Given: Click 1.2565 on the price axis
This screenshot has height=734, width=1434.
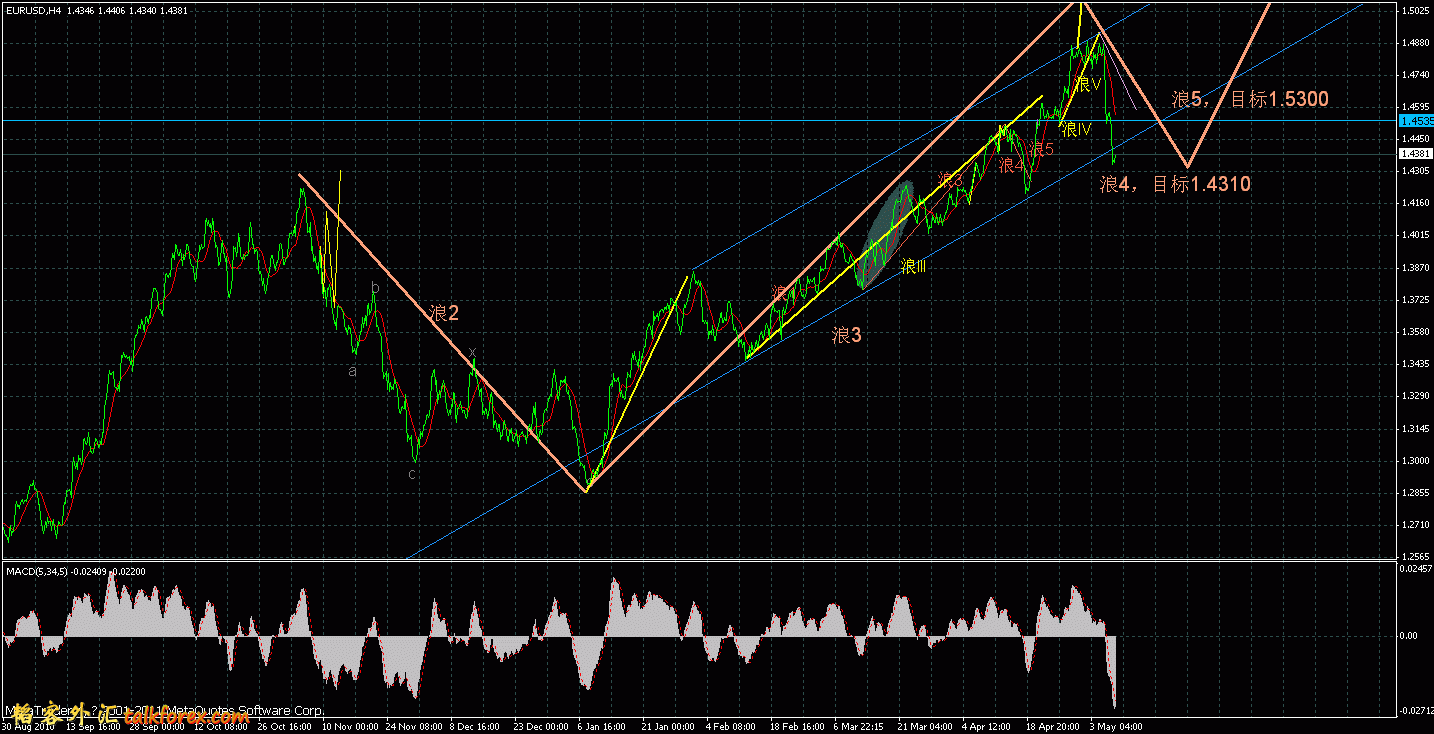Looking at the screenshot, I should 1415,557.
